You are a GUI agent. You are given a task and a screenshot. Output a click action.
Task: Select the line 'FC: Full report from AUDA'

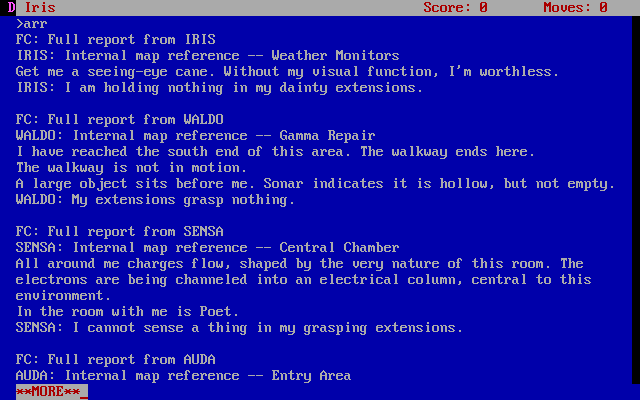116,360
